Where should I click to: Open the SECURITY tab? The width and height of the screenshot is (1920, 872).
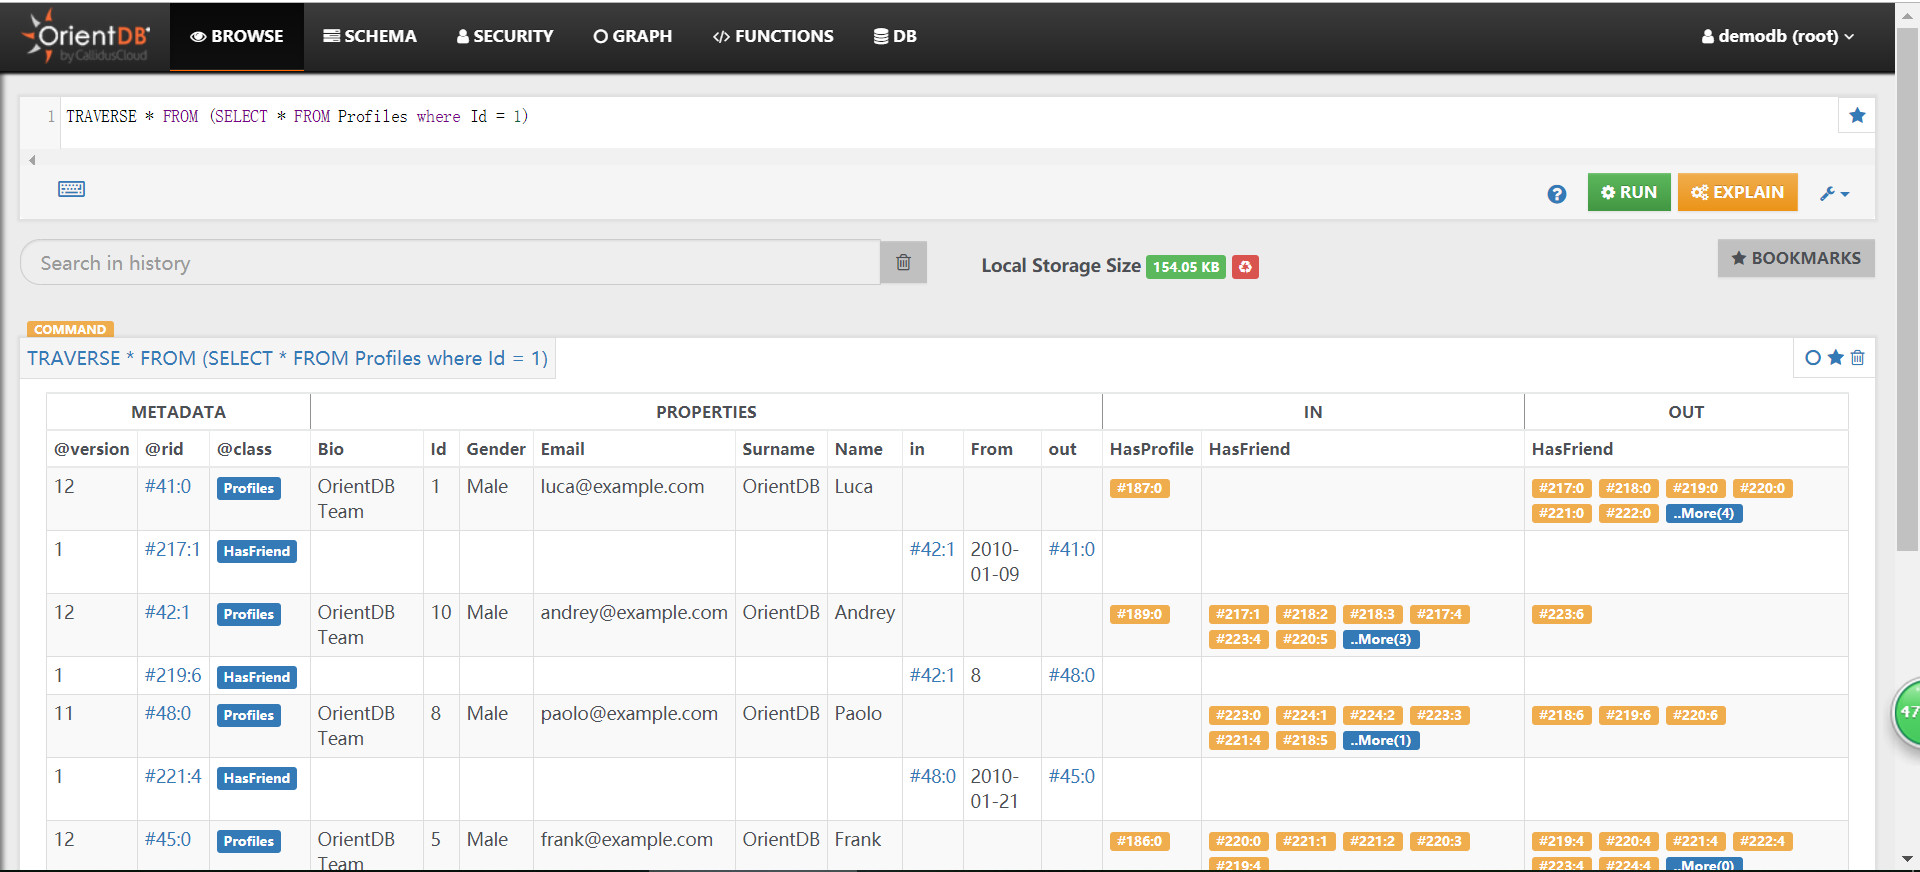[505, 36]
